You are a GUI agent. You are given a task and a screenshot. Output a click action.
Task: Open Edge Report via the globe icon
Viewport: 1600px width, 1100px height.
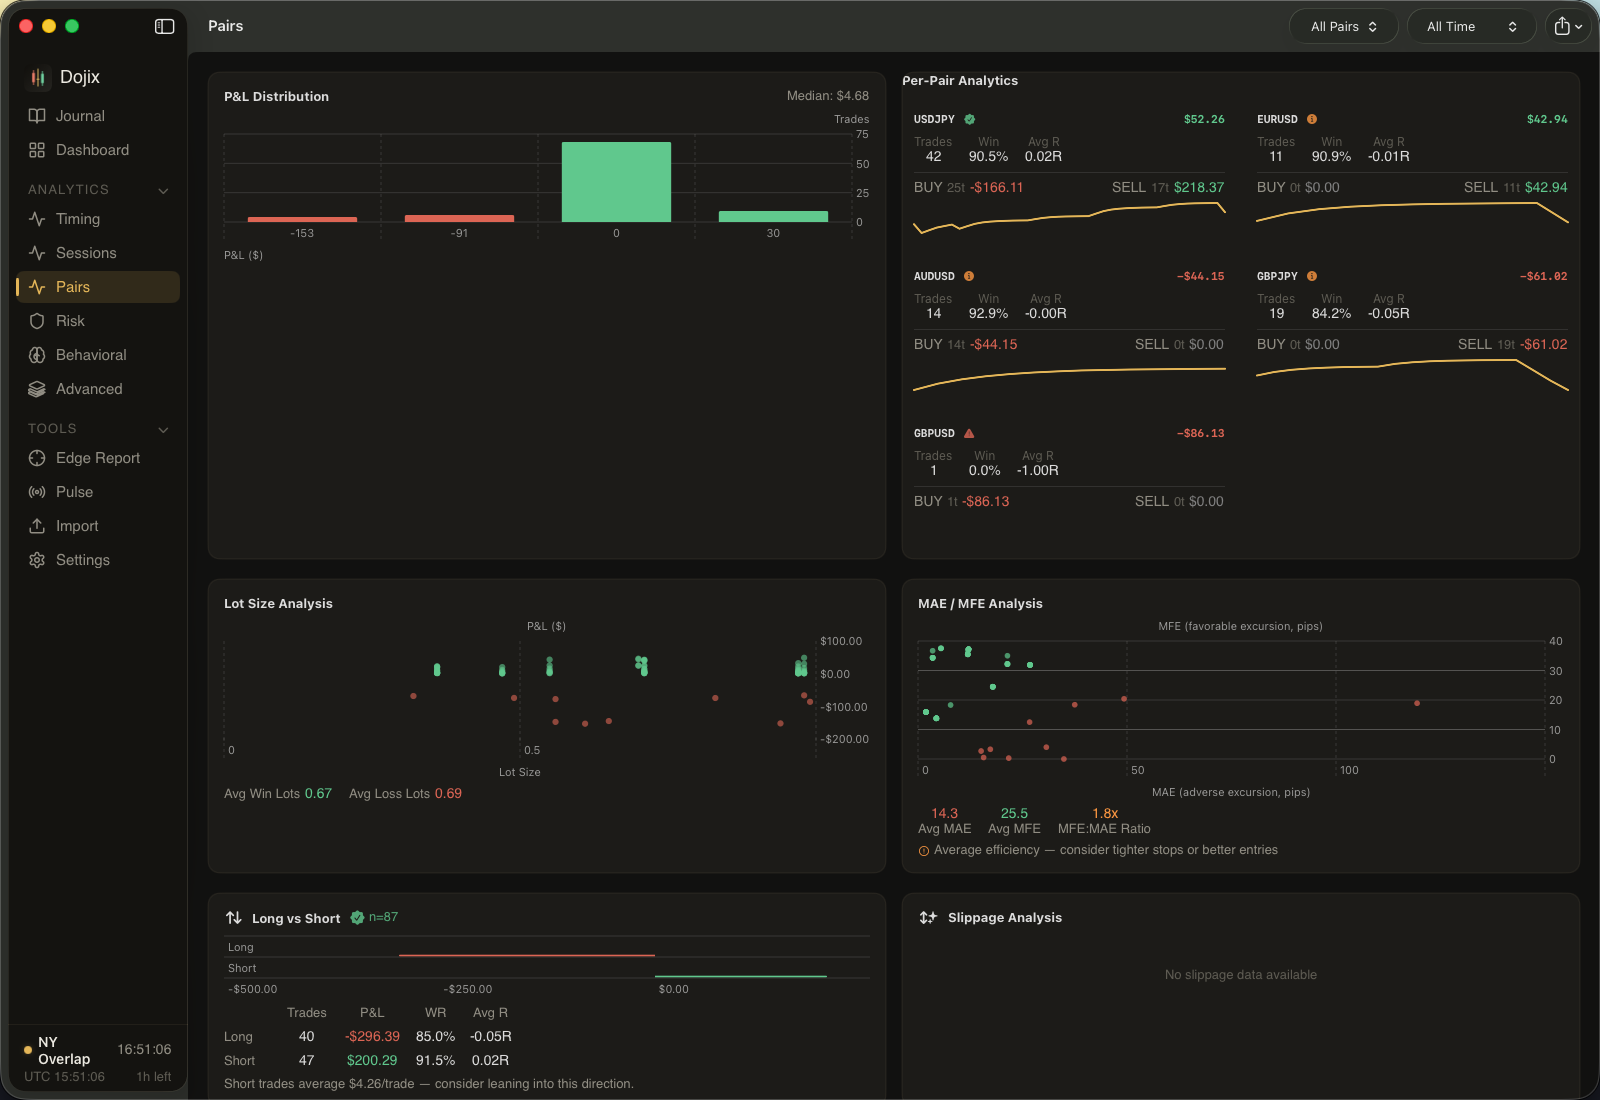pyautogui.click(x=37, y=457)
